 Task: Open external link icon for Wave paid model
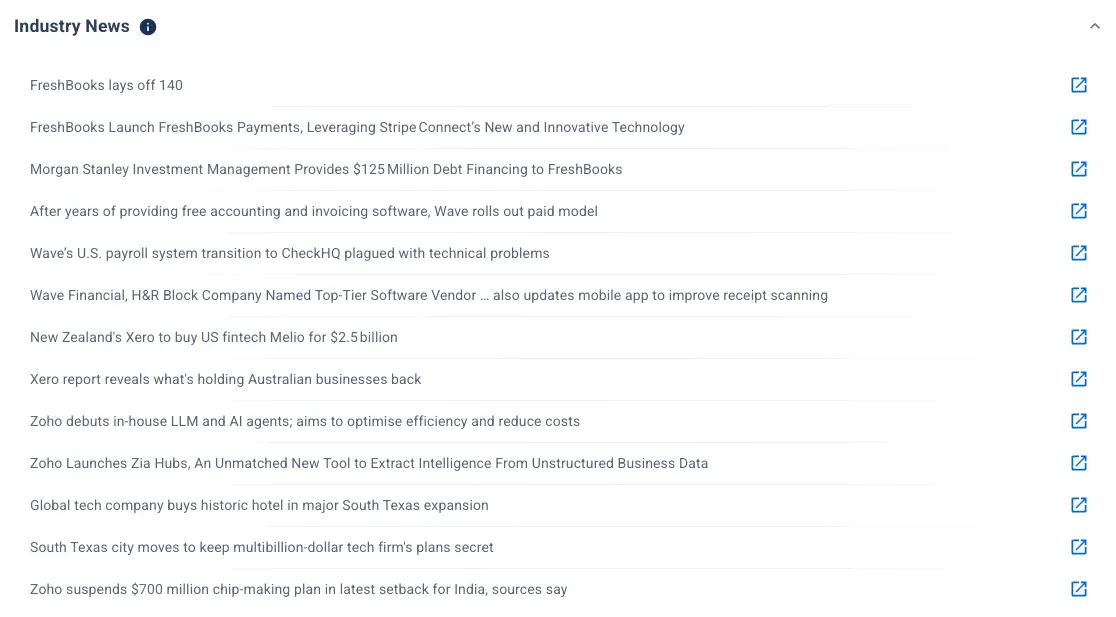(1079, 211)
